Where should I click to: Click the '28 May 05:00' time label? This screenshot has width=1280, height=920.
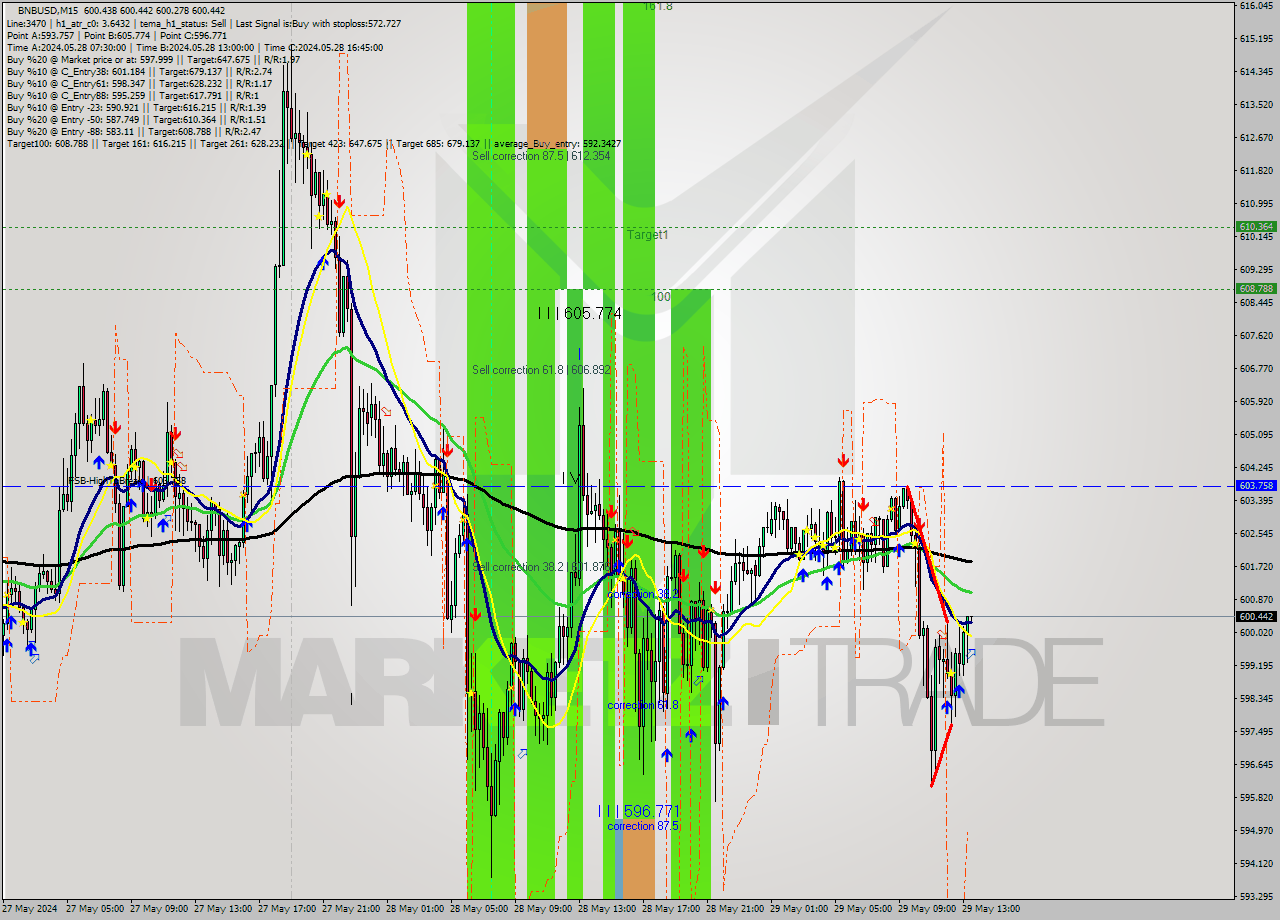click(x=479, y=909)
